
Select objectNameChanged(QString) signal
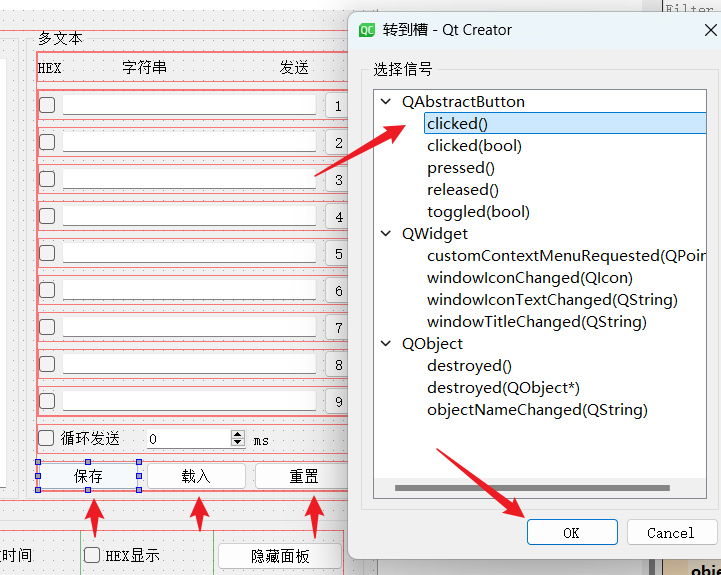coord(537,410)
